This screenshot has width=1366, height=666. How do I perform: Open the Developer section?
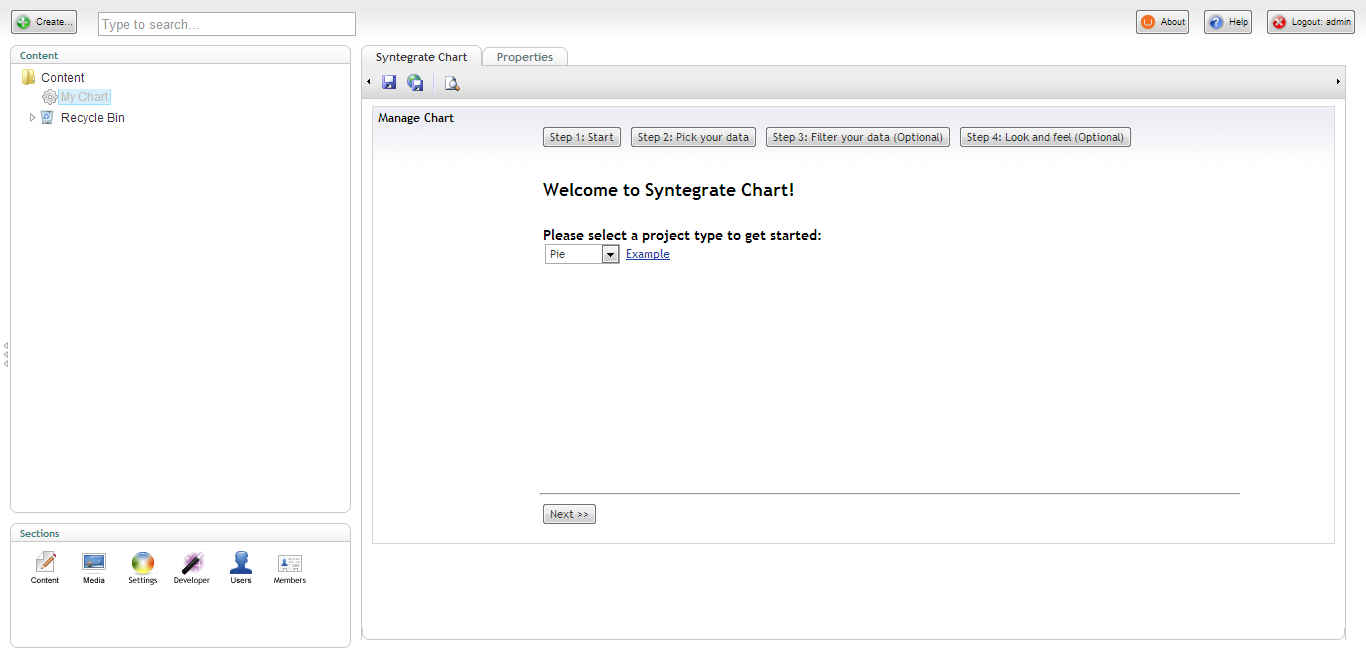click(192, 567)
